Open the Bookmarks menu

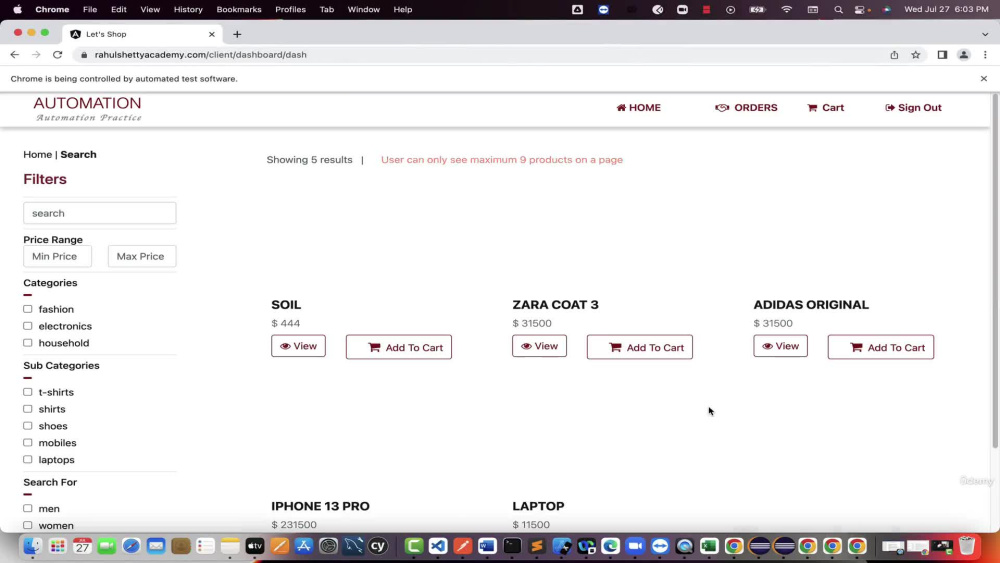point(239,10)
